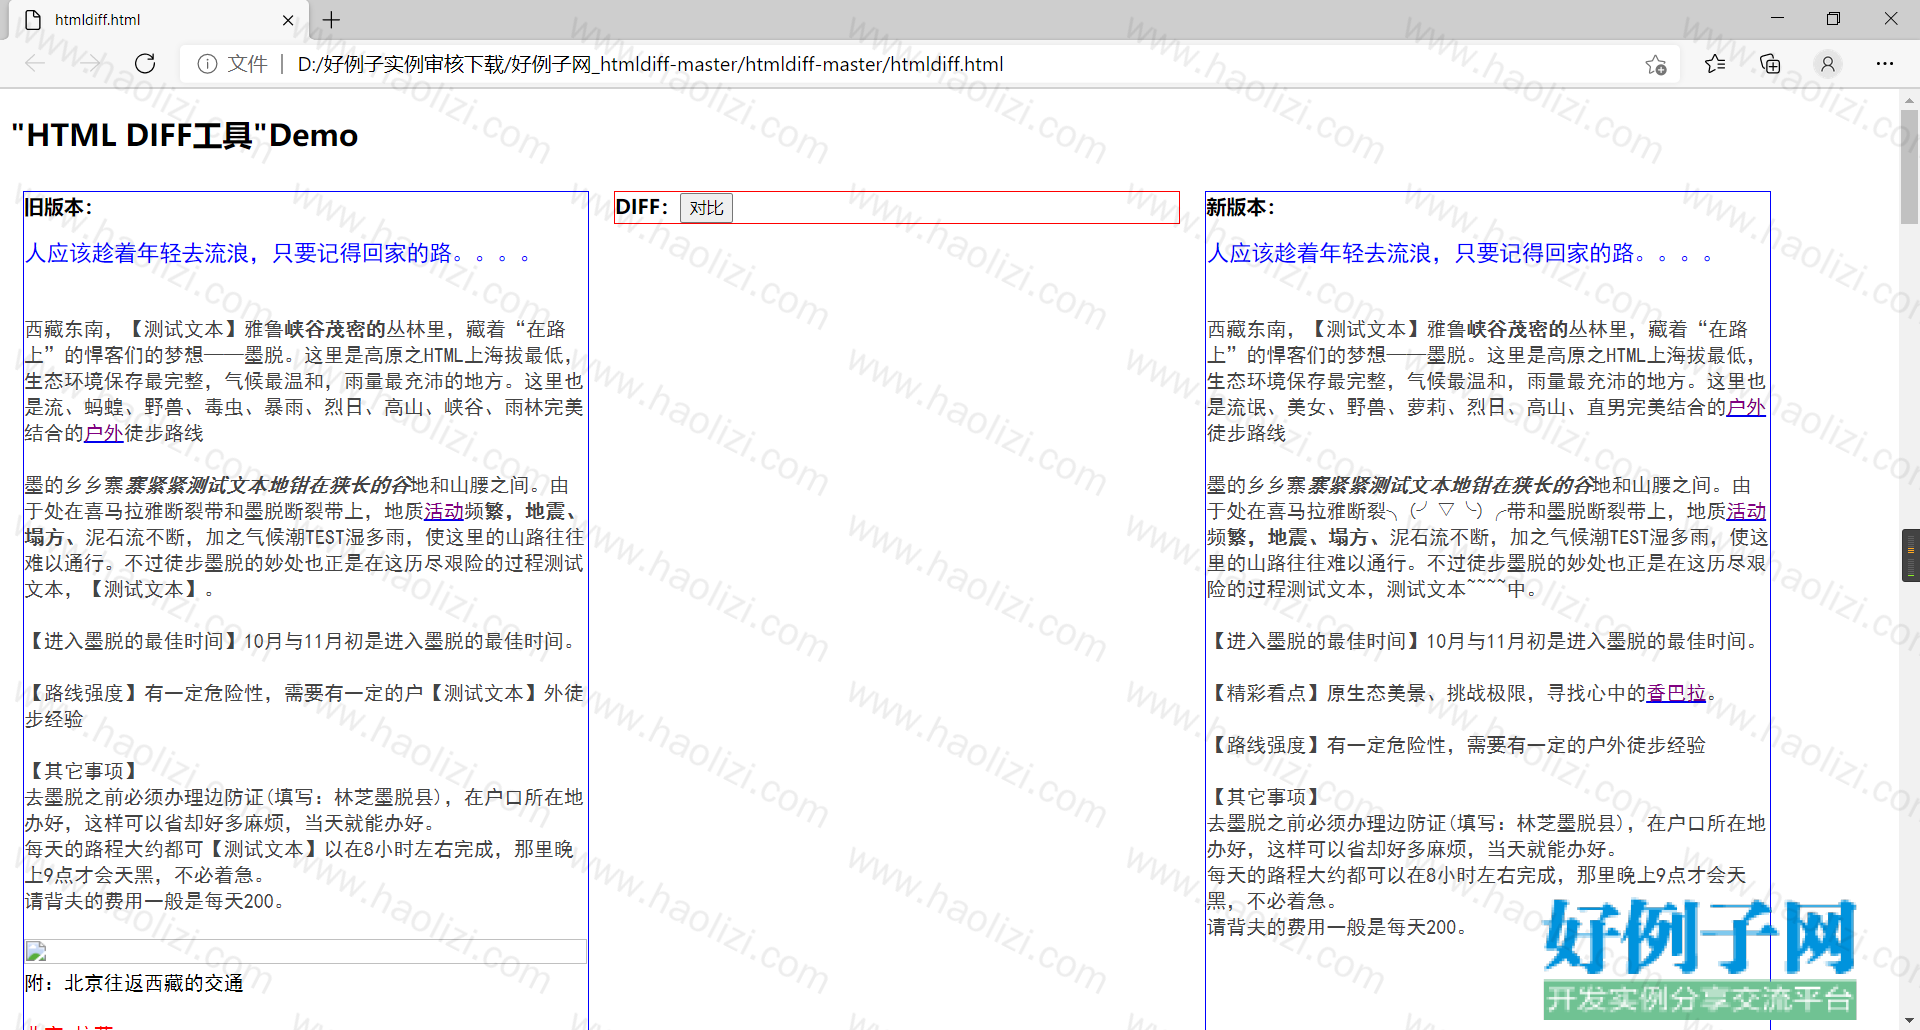Open the 香巴拉 link in new version
Screen dimensions: 1920x1030
pyautogui.click(x=1676, y=693)
